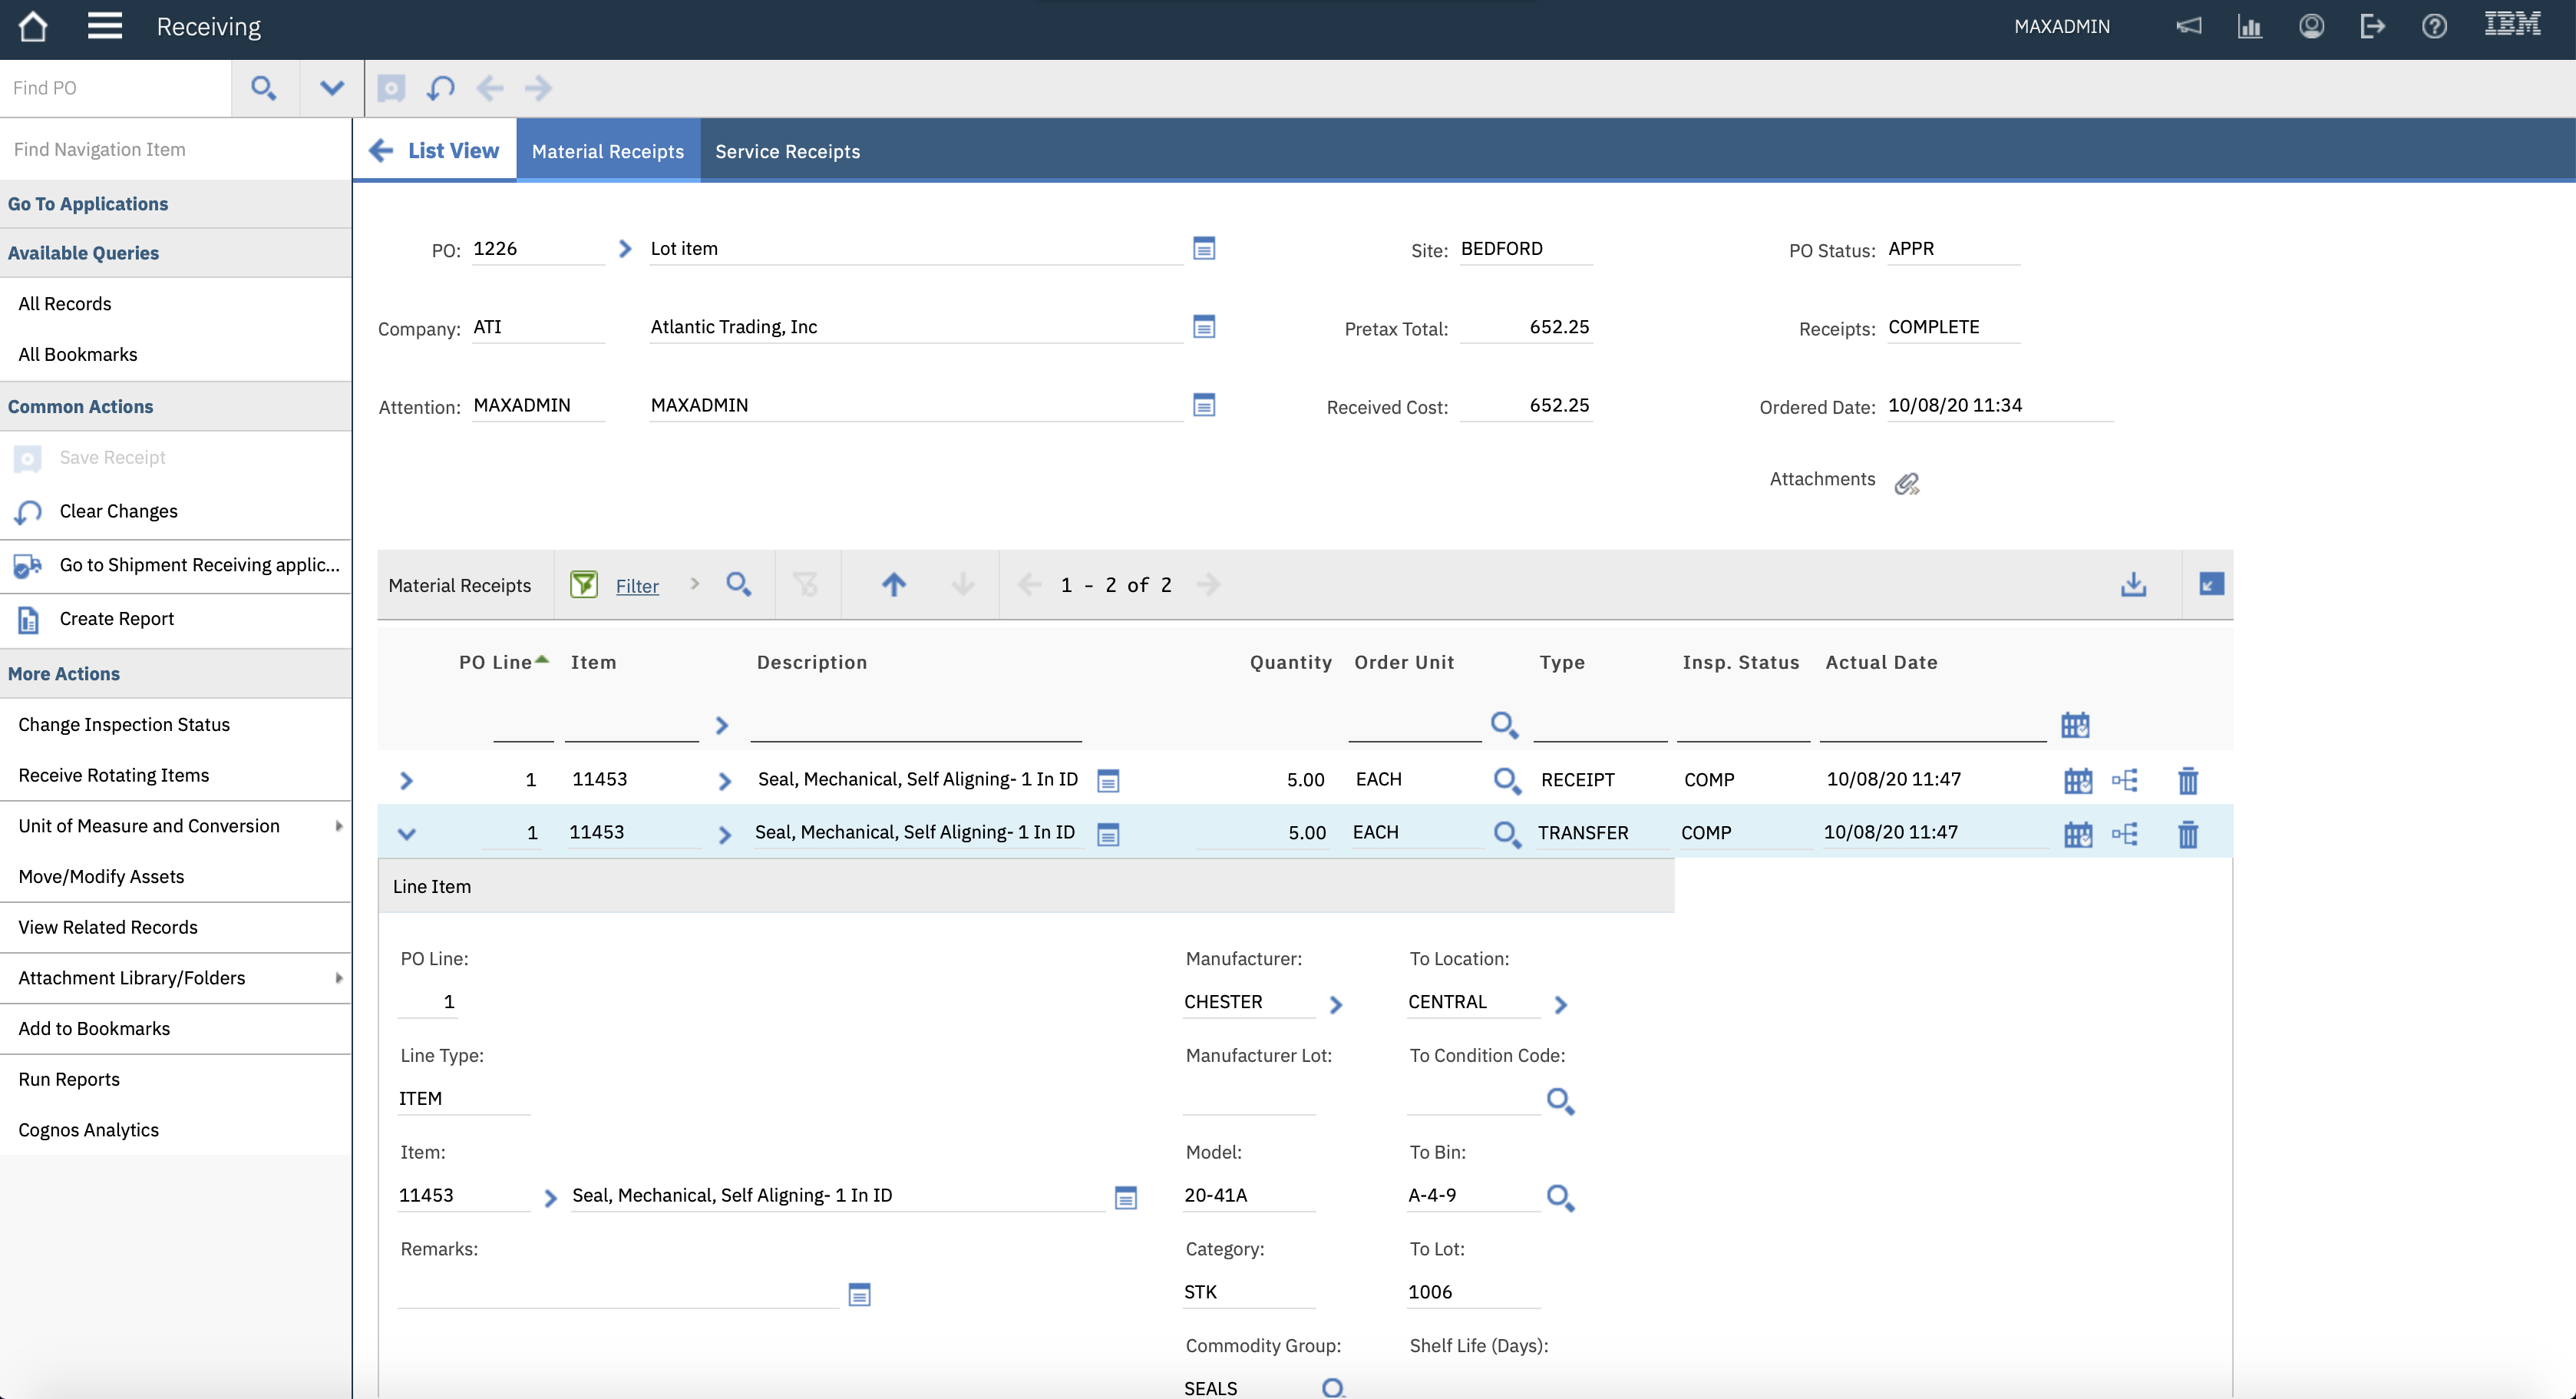The image size is (2576, 1399).
Task: Open the Find PO dropdown chevron
Action: (x=332, y=88)
